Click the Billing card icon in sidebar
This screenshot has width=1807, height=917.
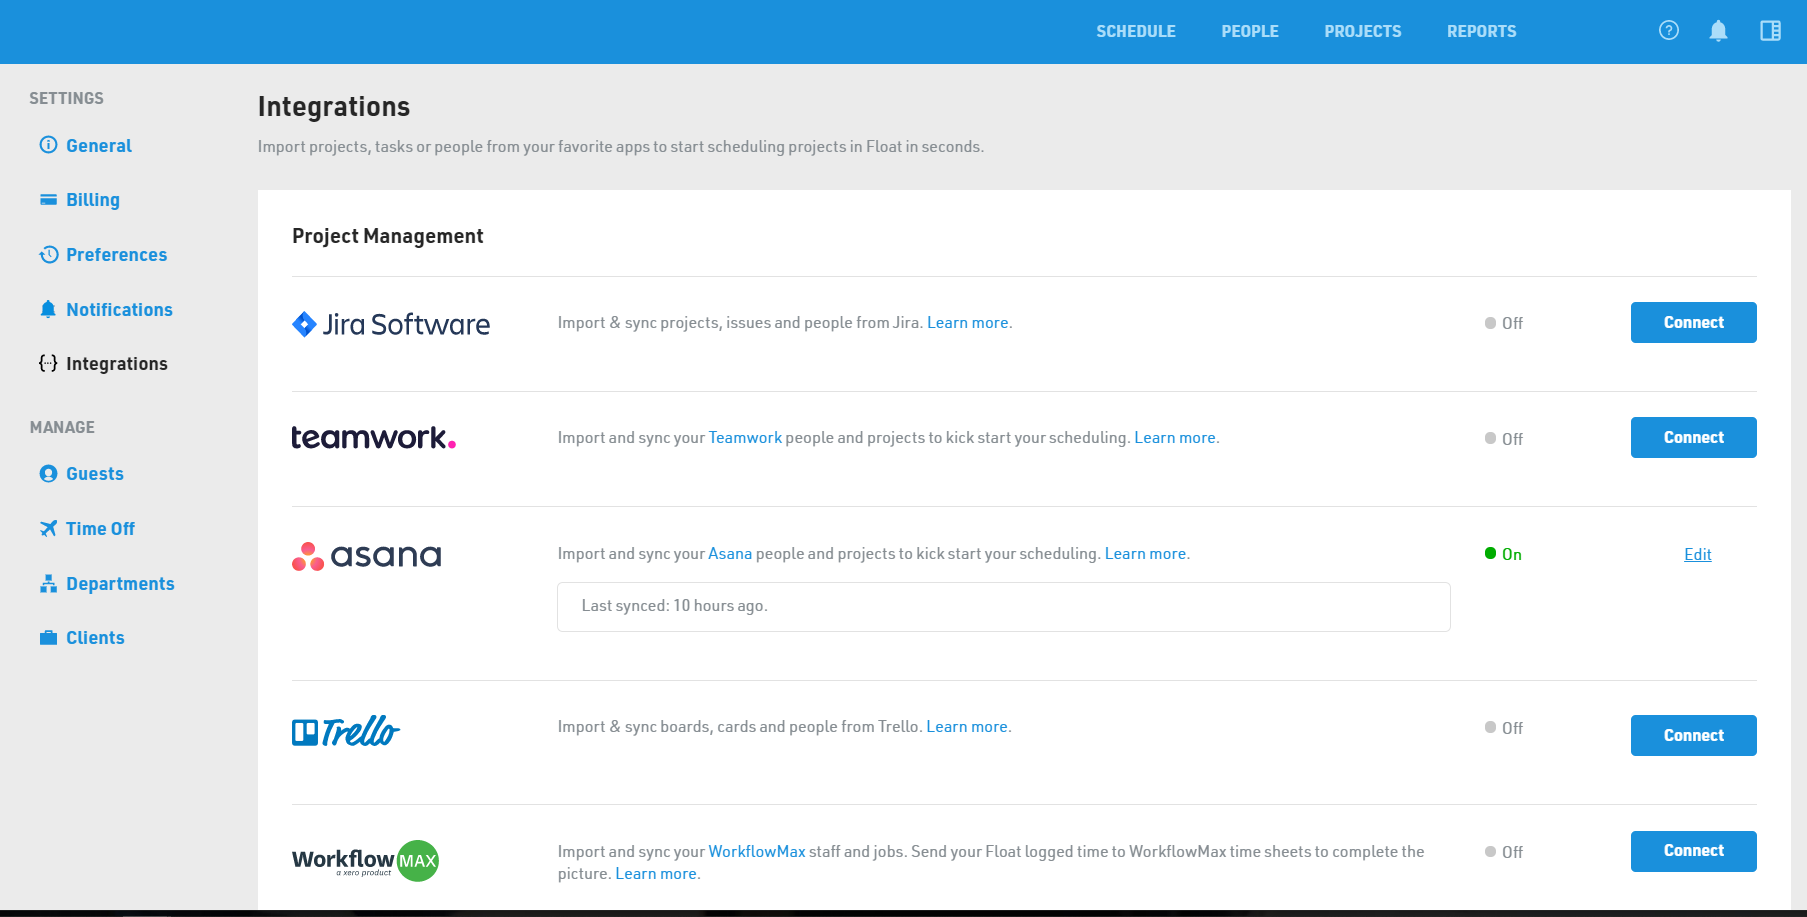[x=48, y=200]
